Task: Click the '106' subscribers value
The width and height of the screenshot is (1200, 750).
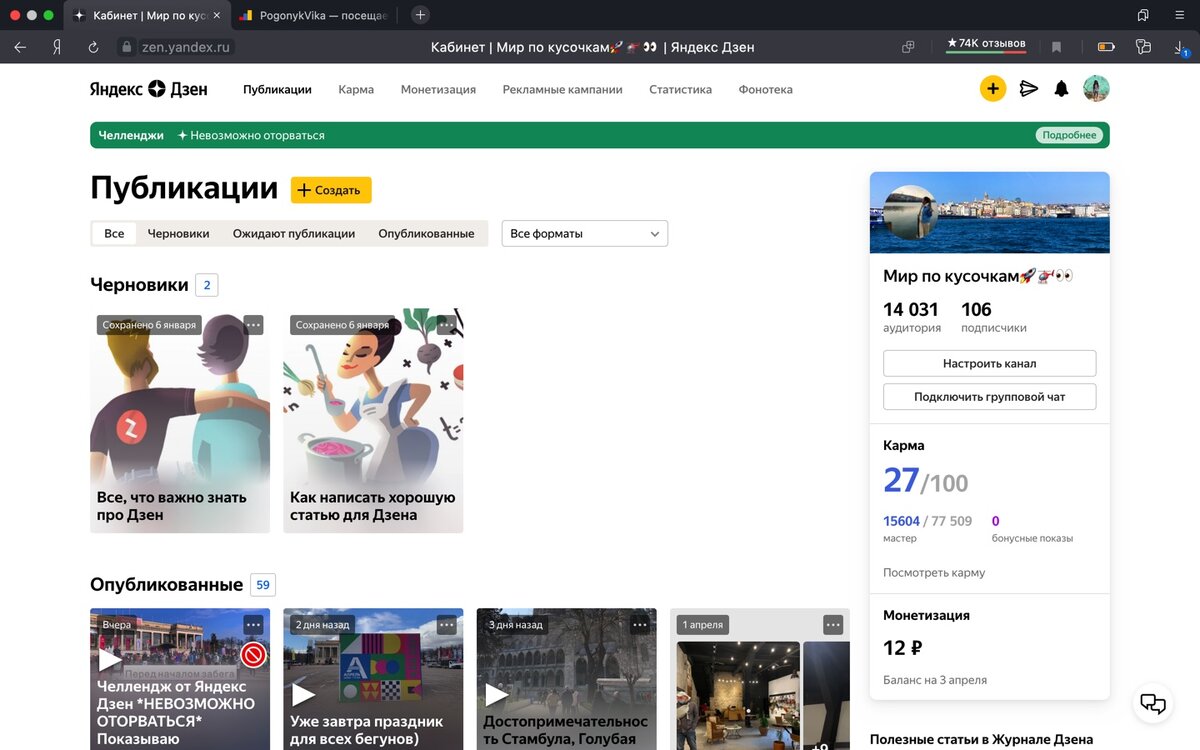Action: pos(976,309)
